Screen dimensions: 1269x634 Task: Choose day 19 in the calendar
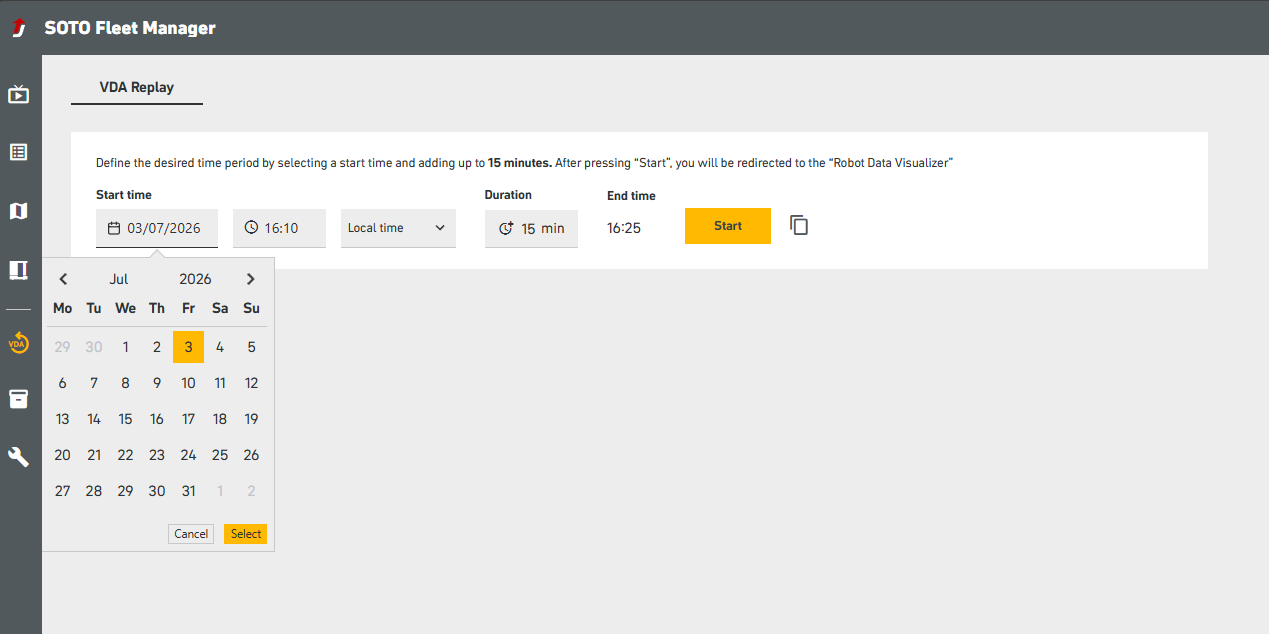click(251, 419)
